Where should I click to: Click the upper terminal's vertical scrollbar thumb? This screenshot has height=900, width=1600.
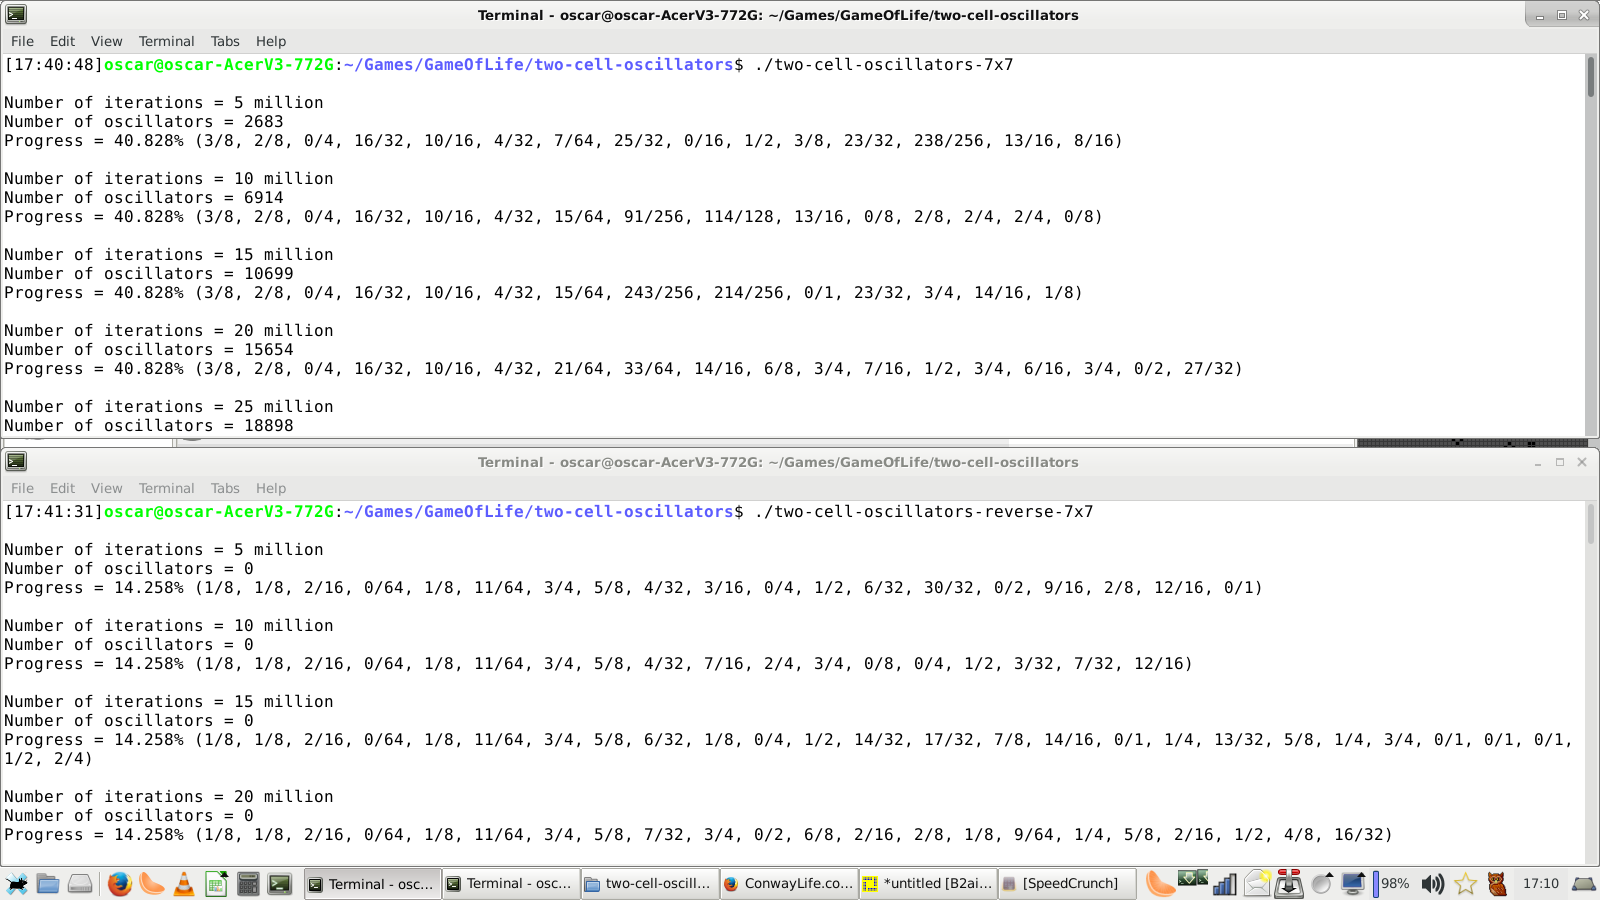[1590, 77]
